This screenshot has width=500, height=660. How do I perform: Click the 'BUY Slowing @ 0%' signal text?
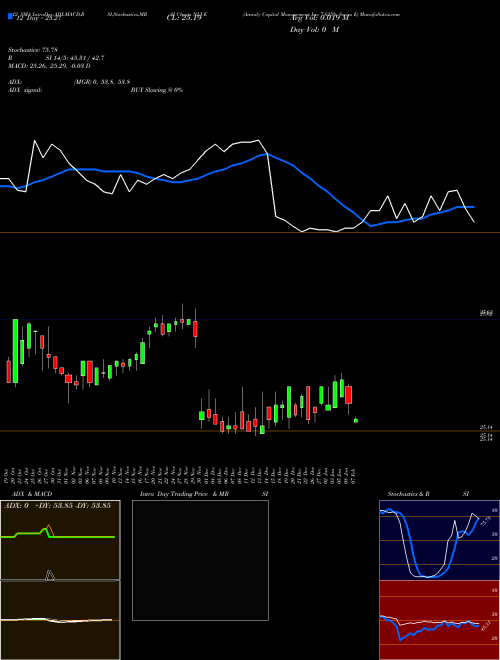(157, 90)
